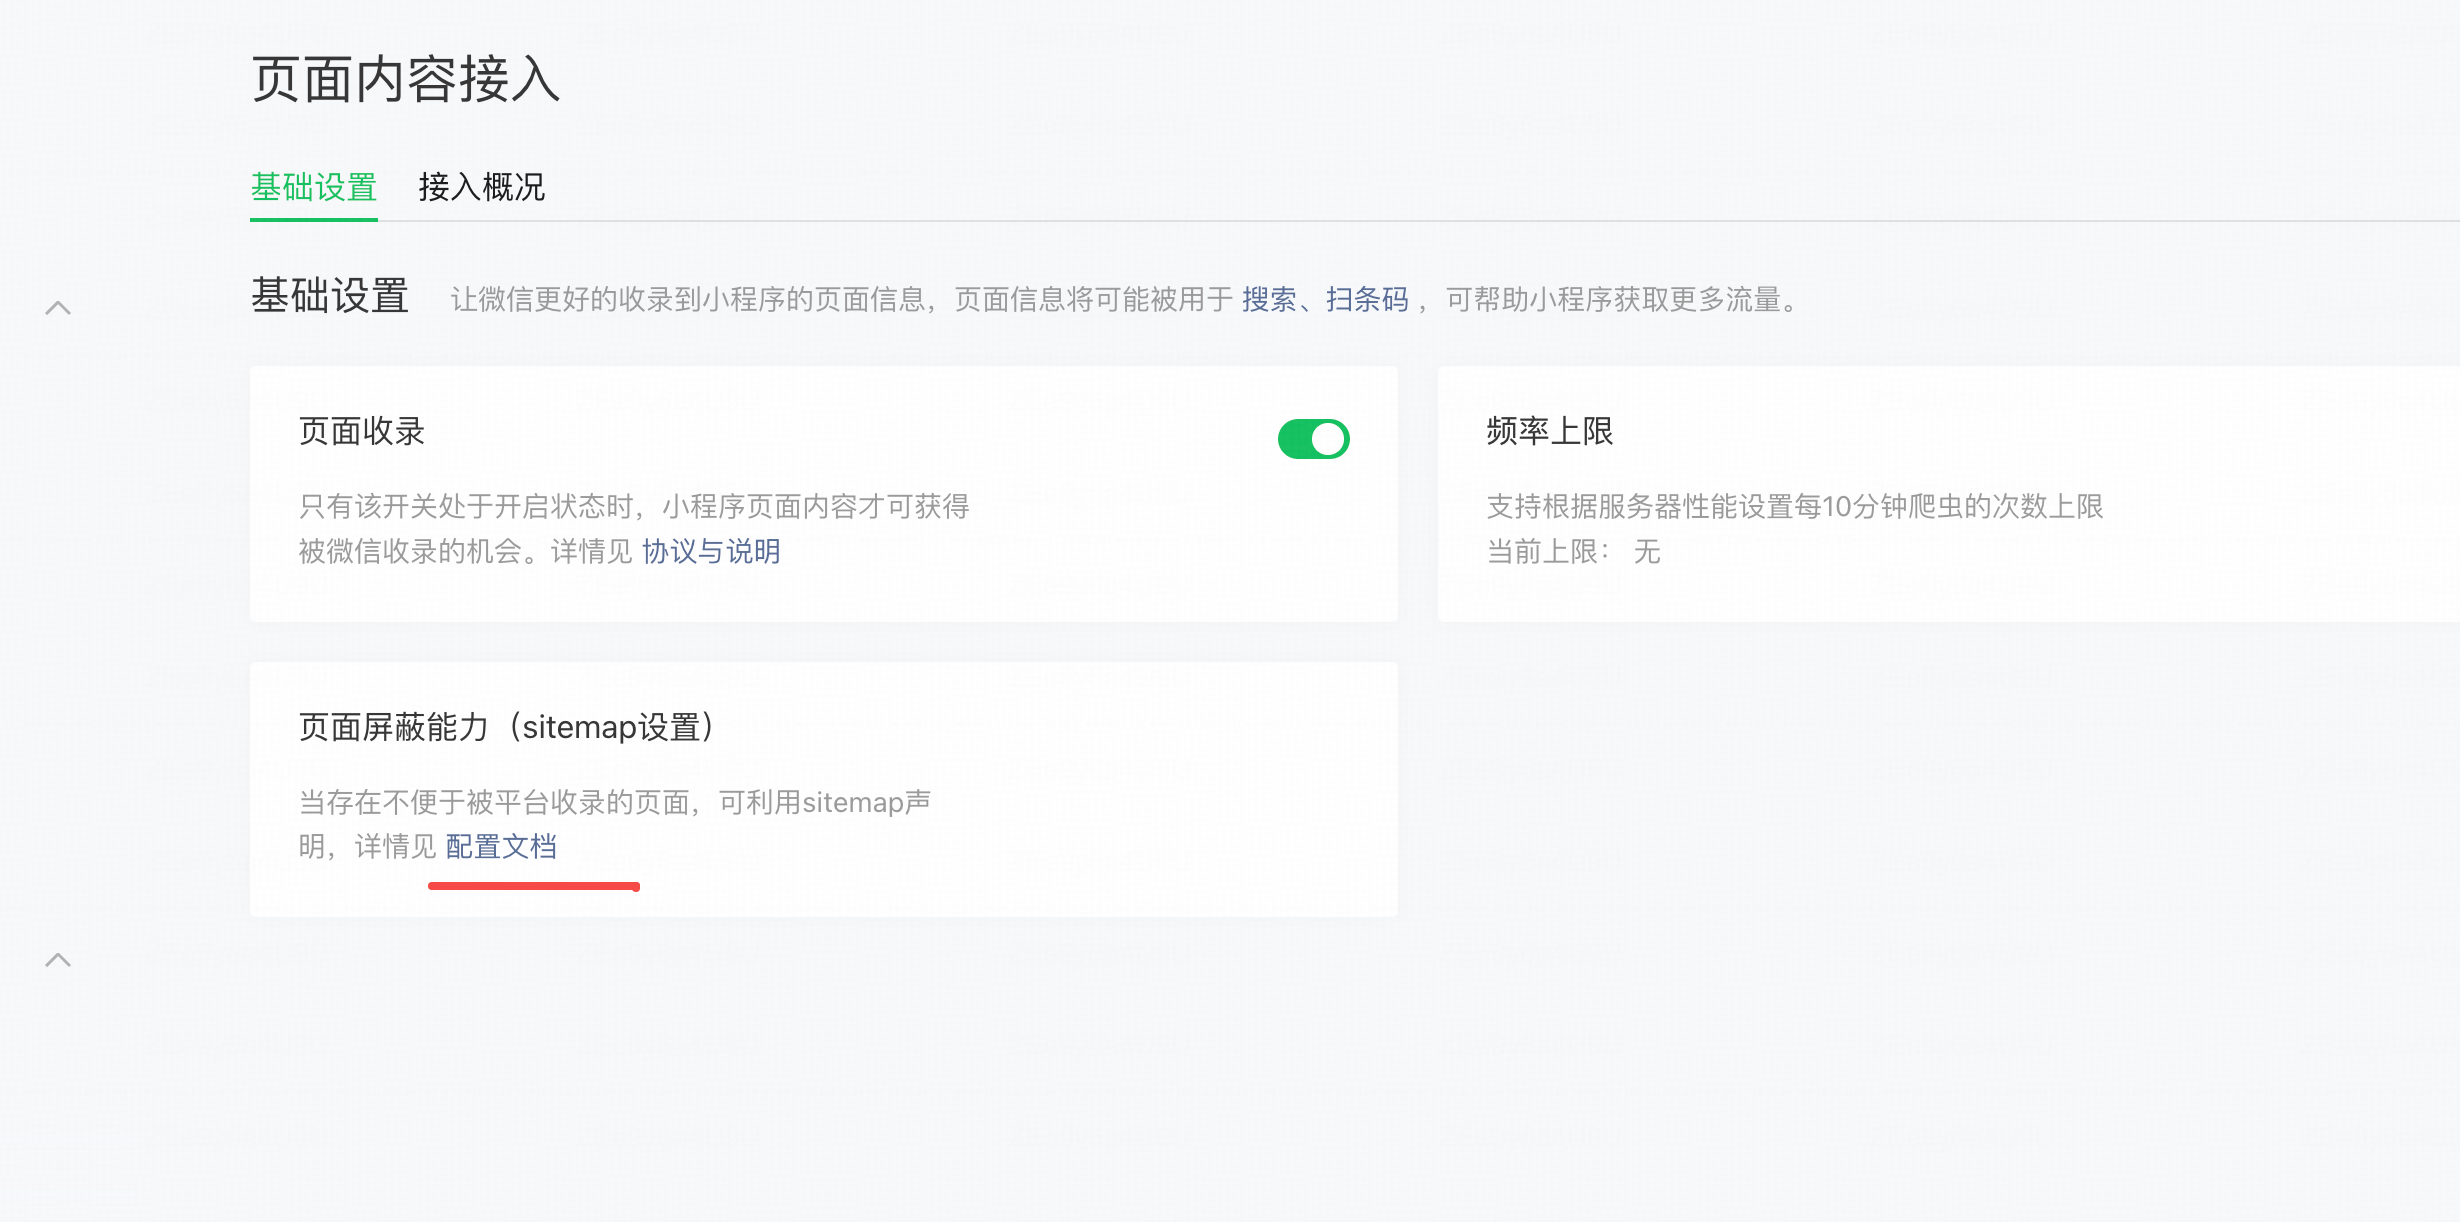The height and width of the screenshot is (1222, 2460).
Task: Switch to the 接入概况 tab
Action: (481, 187)
